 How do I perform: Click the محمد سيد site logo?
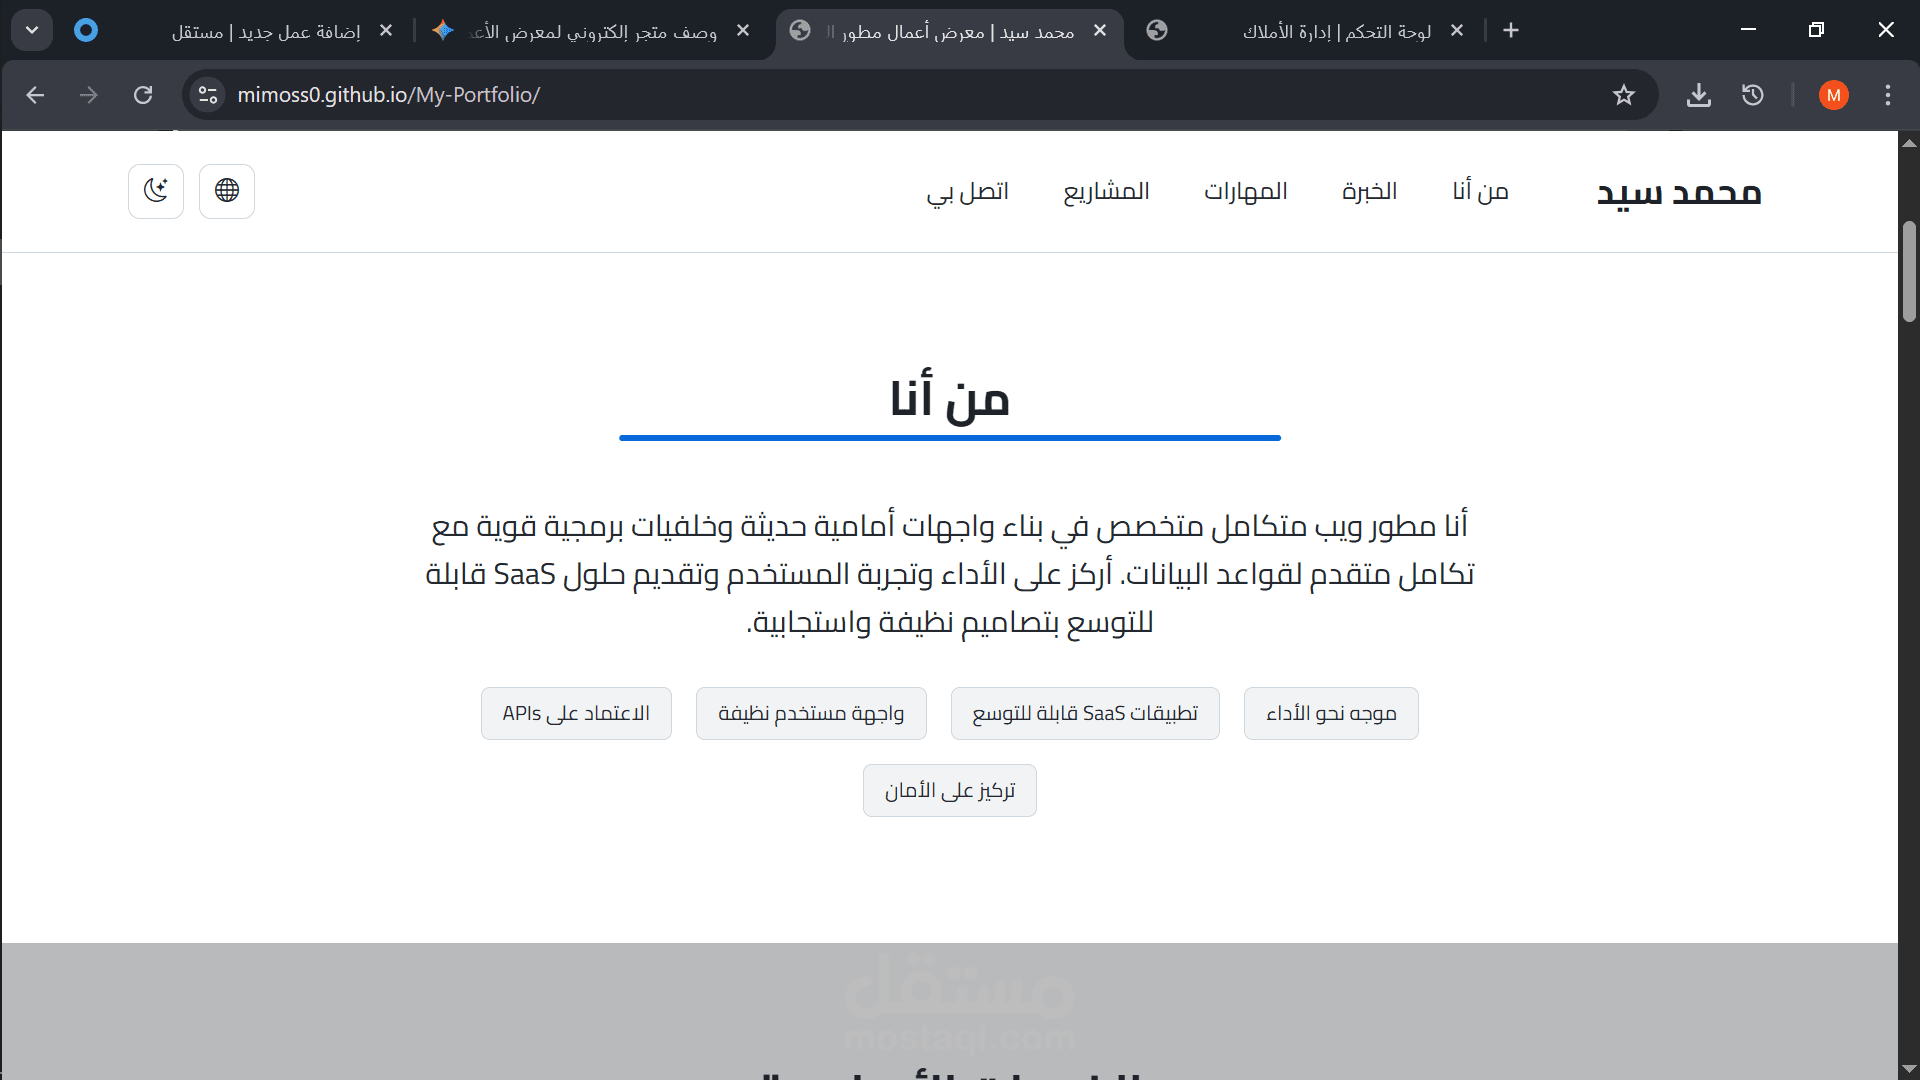click(1678, 192)
